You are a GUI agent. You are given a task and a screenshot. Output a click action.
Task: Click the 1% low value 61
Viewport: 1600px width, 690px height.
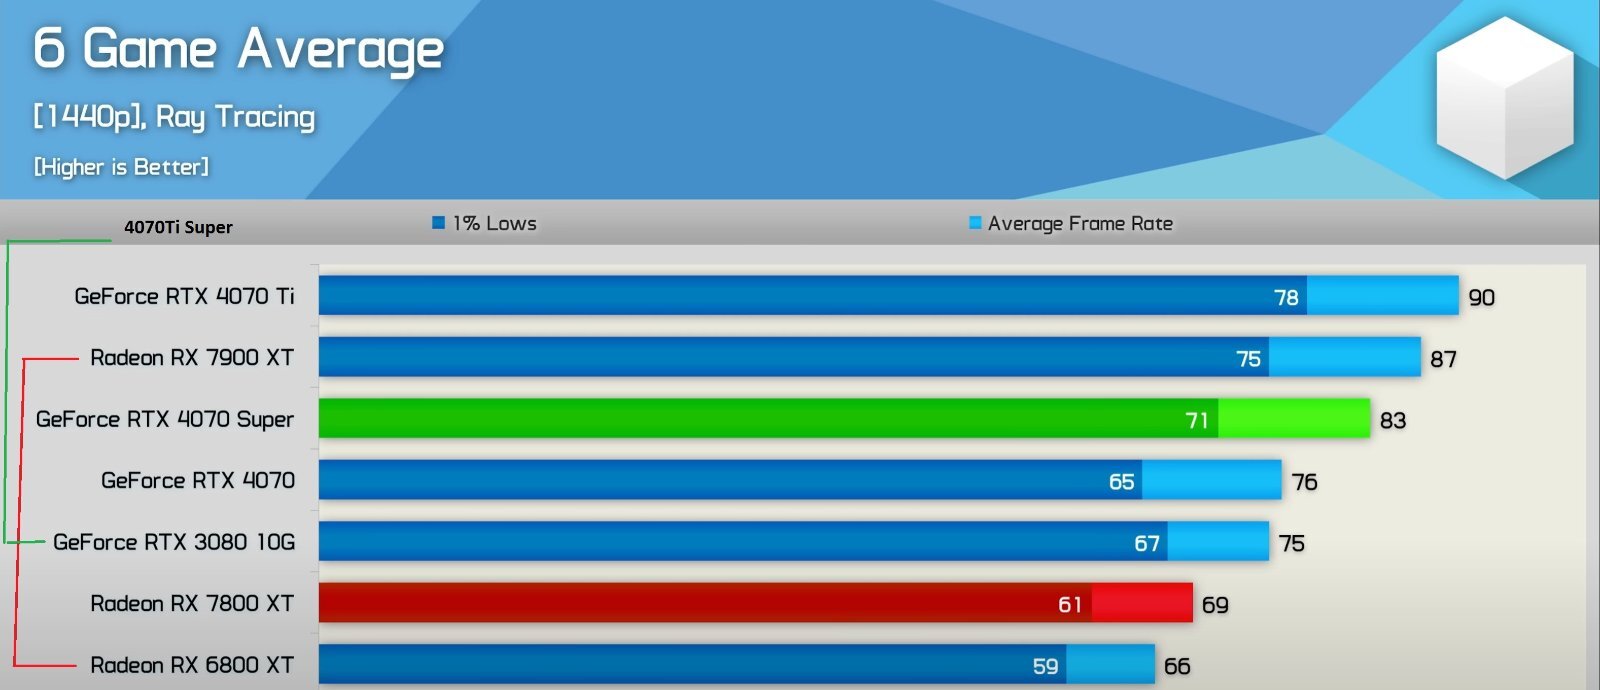tap(1070, 605)
